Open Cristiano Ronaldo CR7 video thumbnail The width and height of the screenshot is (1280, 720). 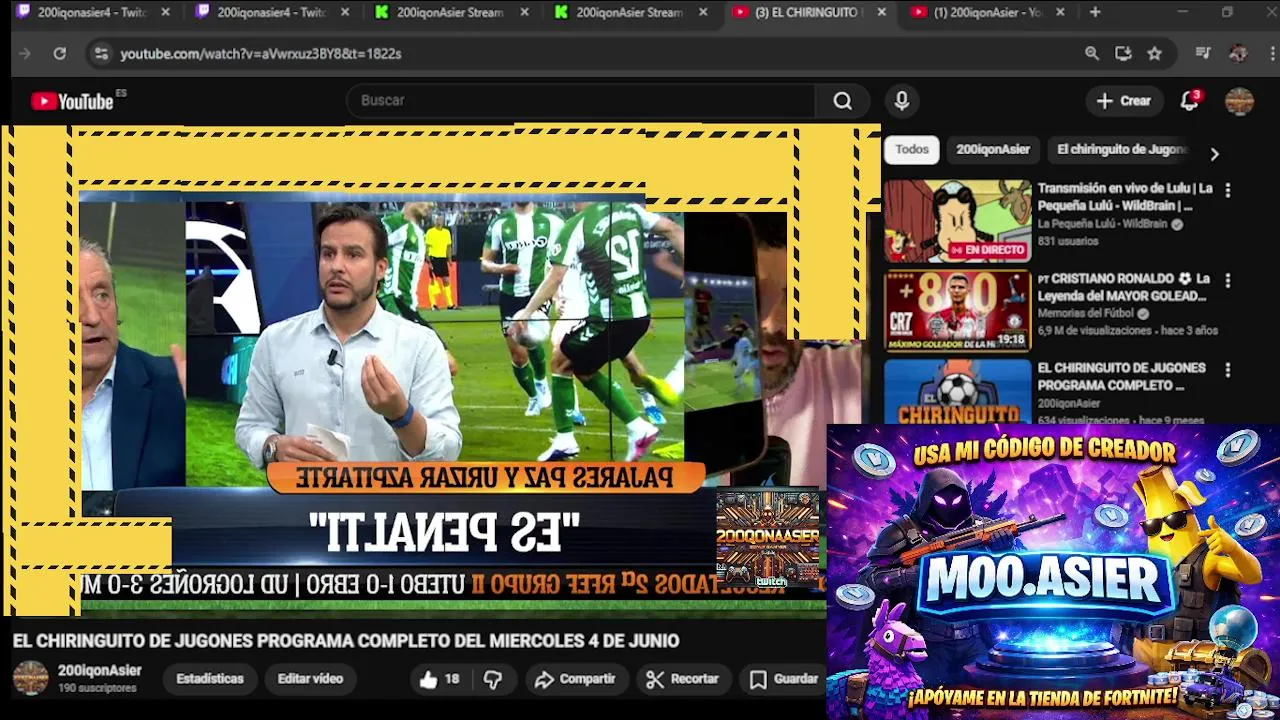(x=957, y=311)
